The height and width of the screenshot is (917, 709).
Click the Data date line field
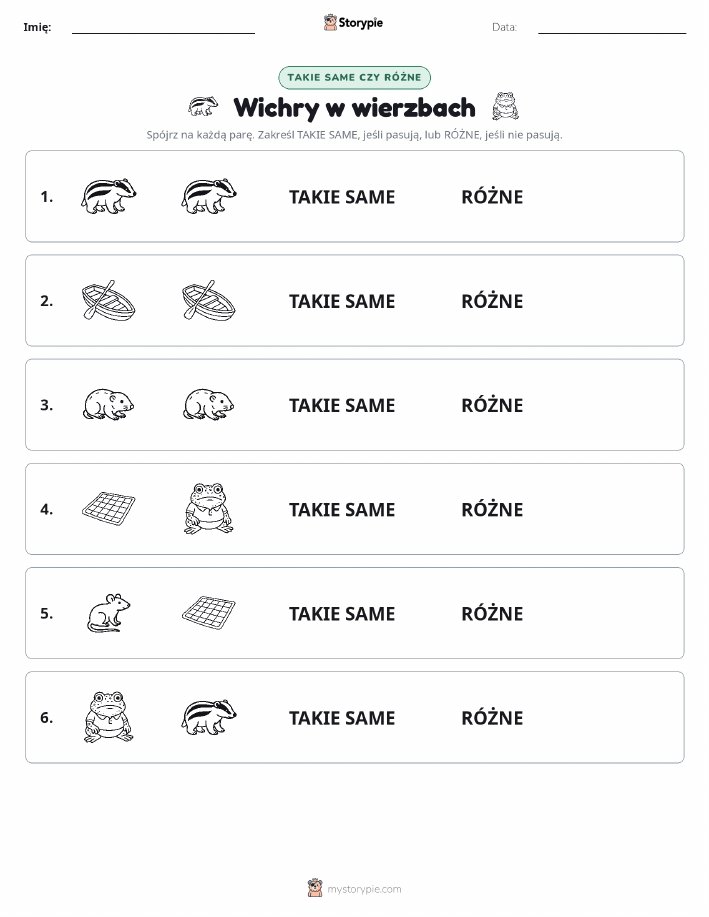(612, 27)
